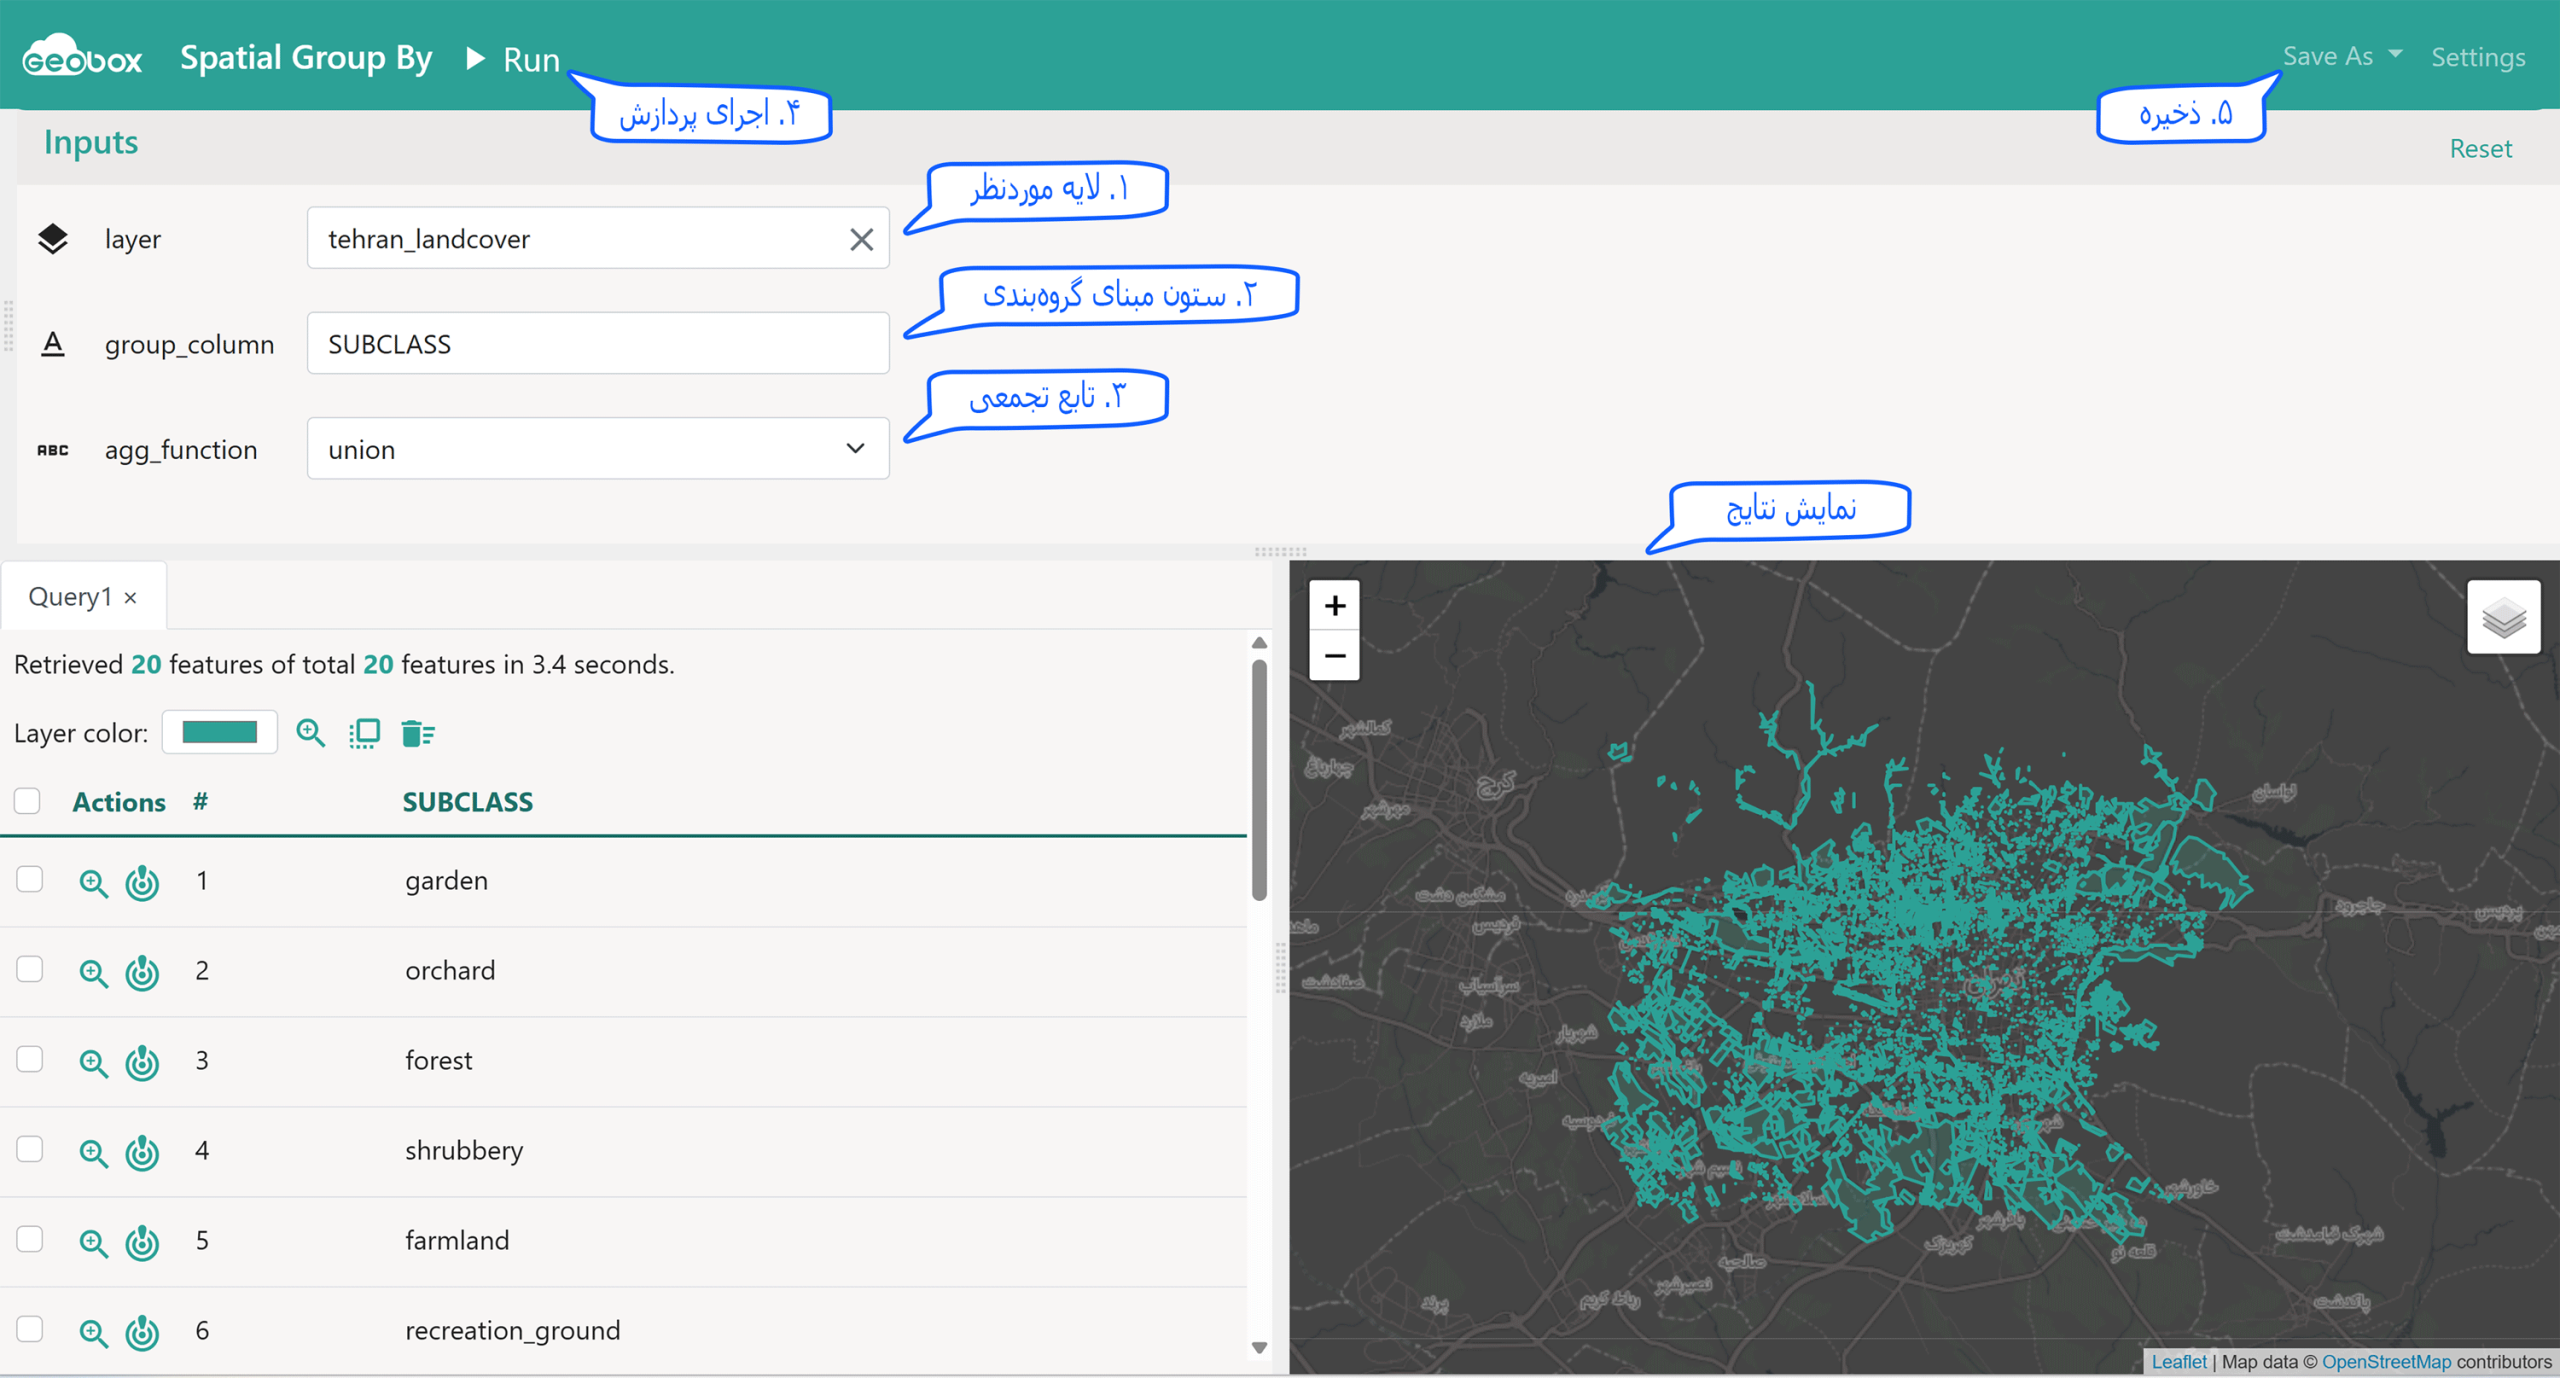The width and height of the screenshot is (2560, 1378).
Task: Open the Save As dropdown
Action: [x=2342, y=56]
